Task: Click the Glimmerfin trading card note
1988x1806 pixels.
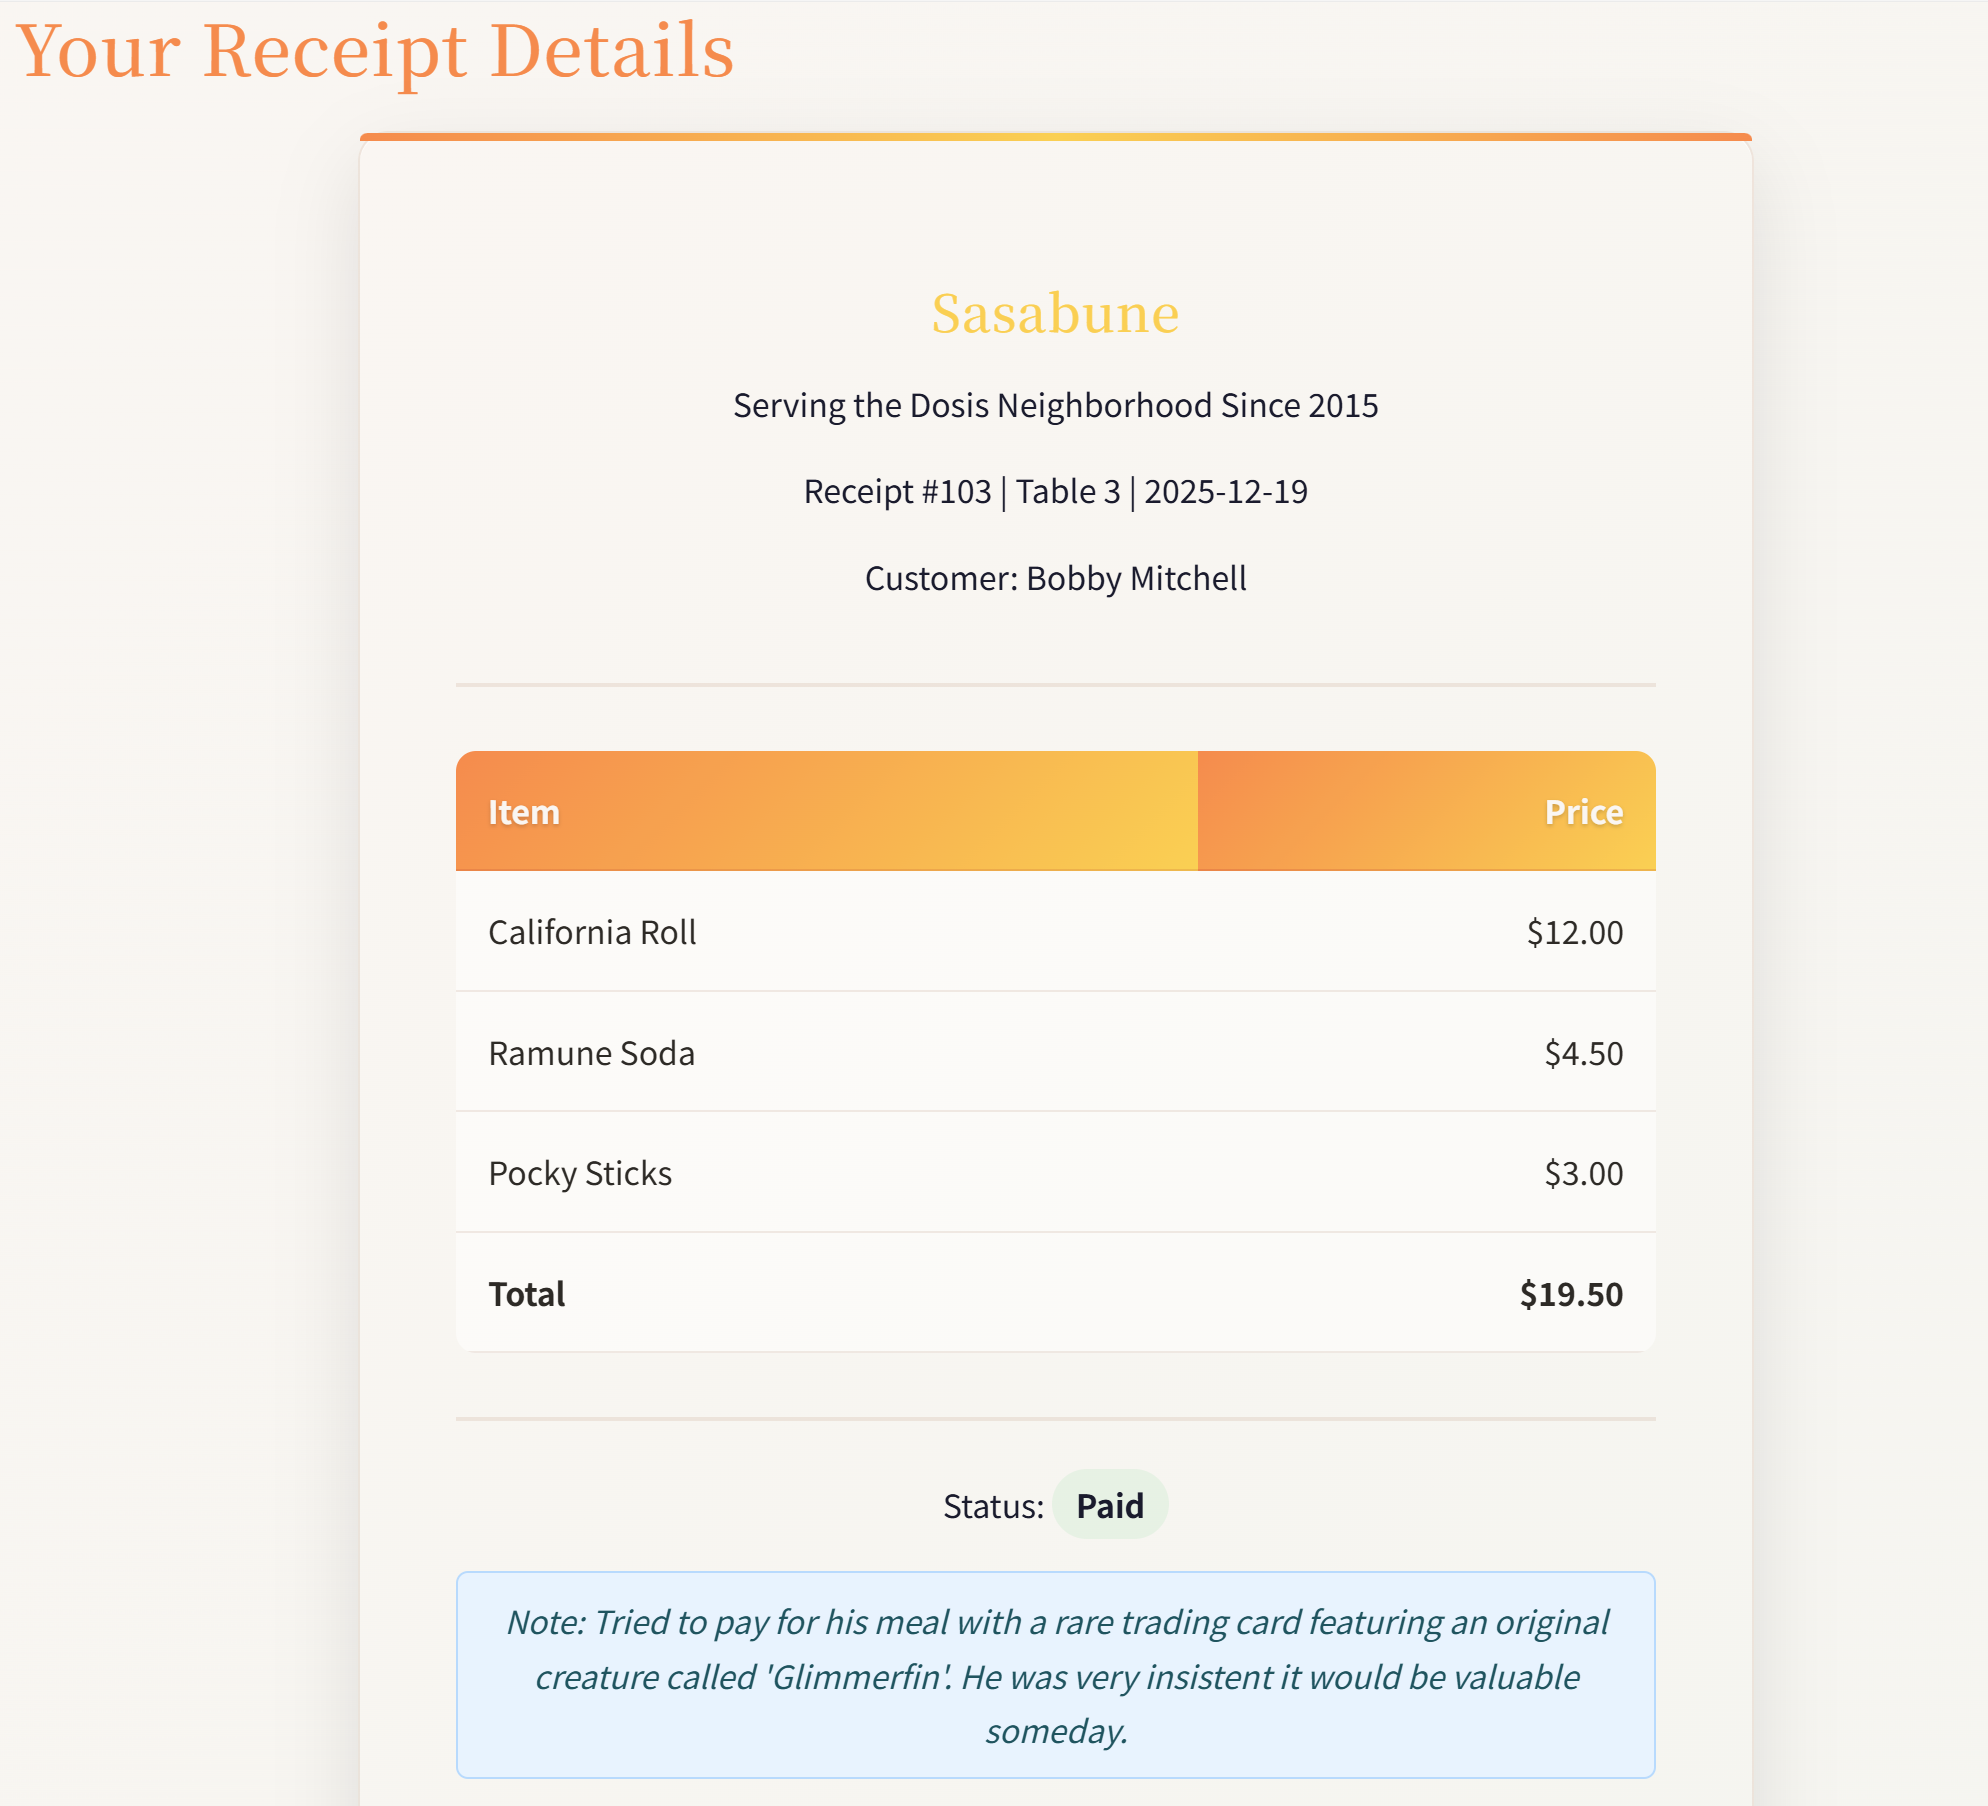Action: pyautogui.click(x=1055, y=1675)
